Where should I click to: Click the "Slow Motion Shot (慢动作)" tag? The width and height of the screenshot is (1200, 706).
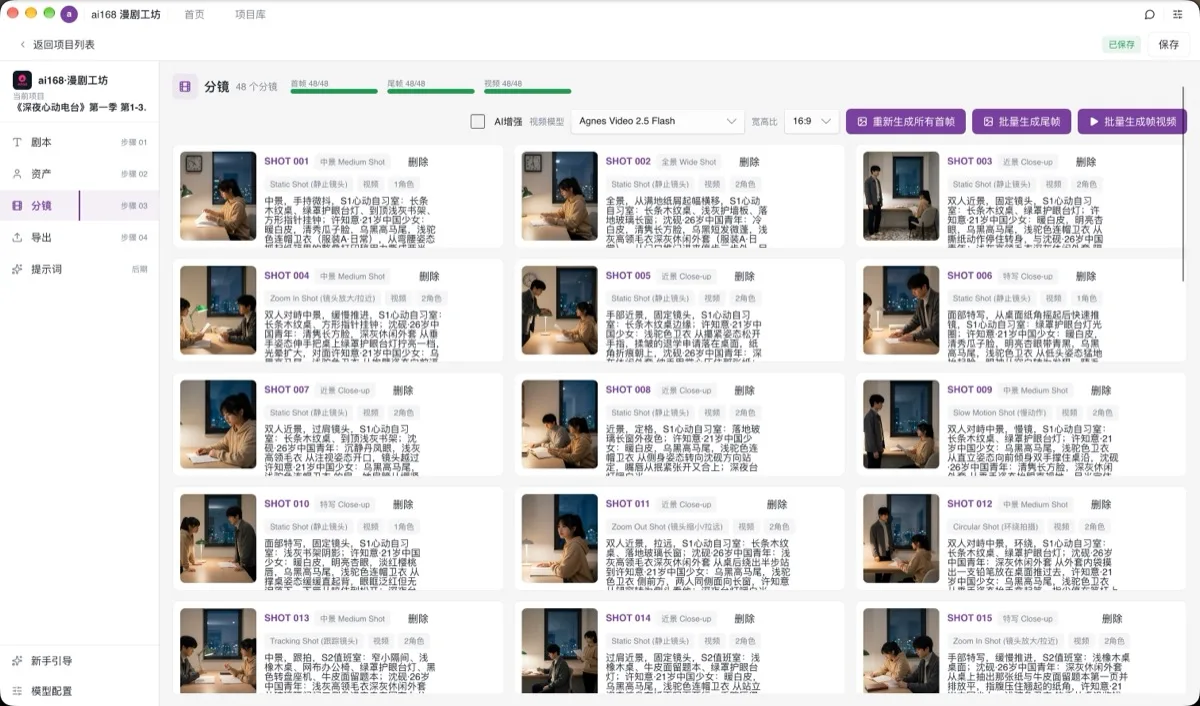(x=1000, y=413)
